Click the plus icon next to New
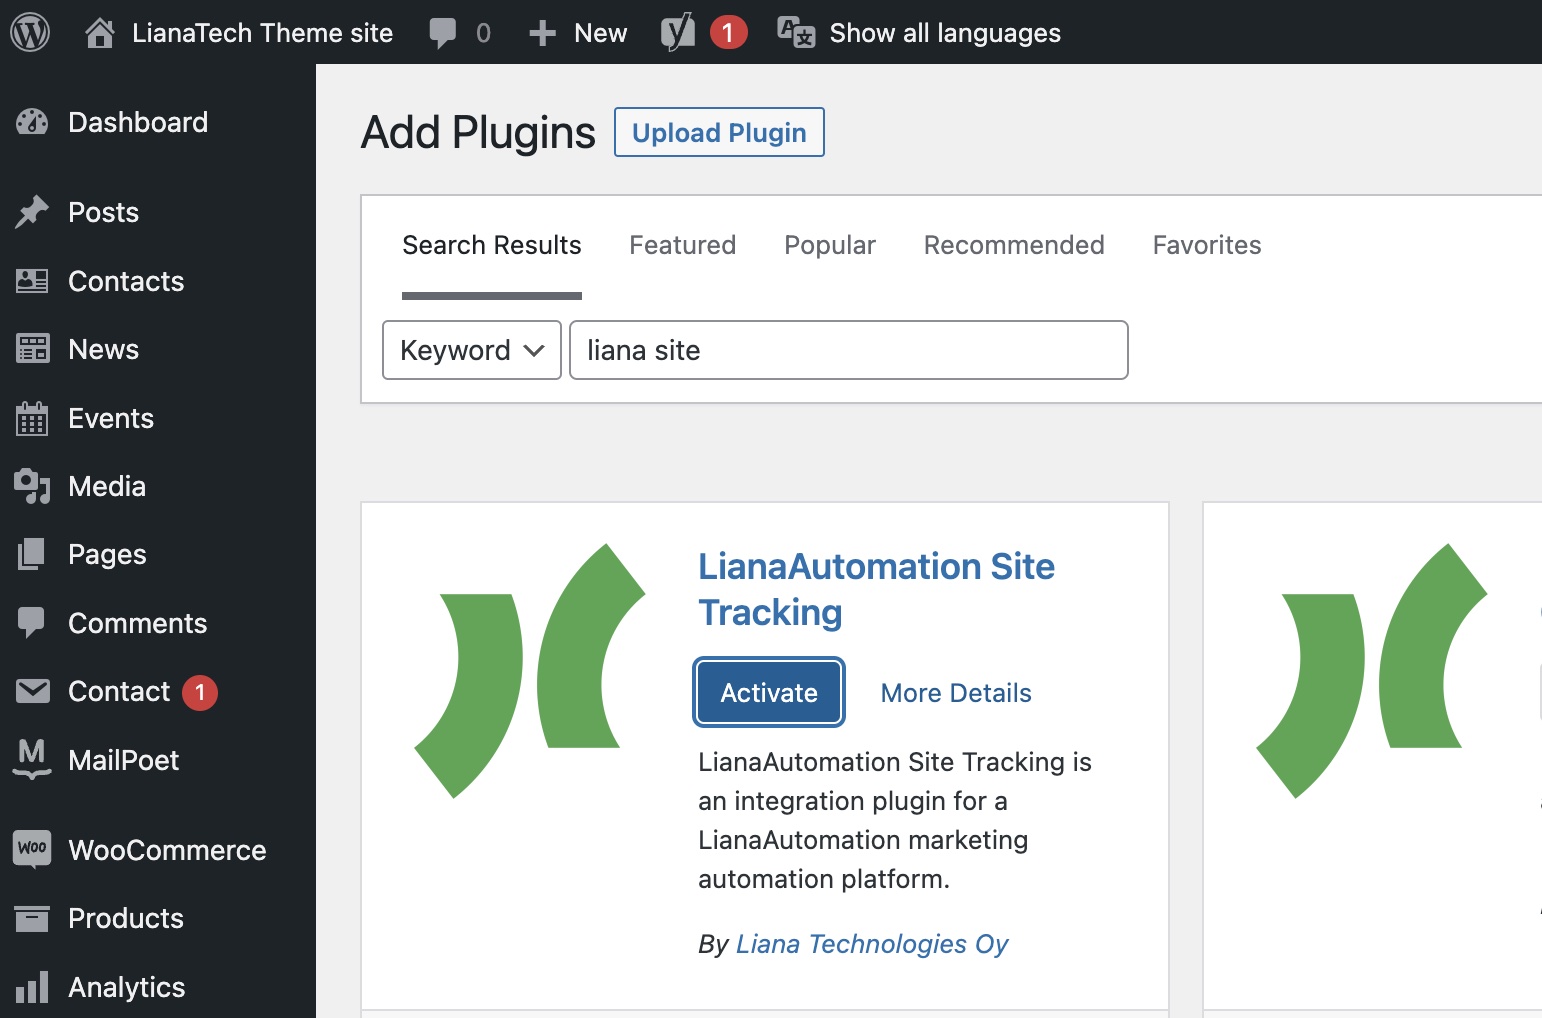 tap(542, 34)
